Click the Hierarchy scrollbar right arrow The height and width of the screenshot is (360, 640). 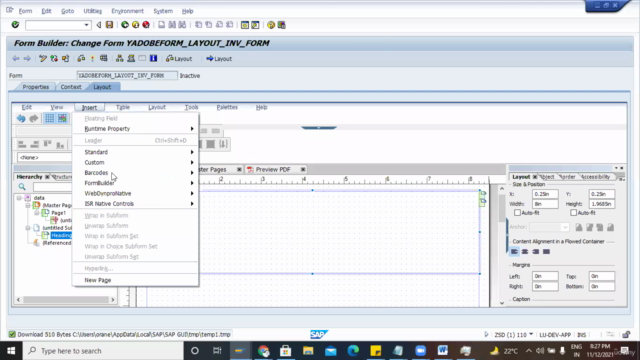pyautogui.click(x=113, y=300)
